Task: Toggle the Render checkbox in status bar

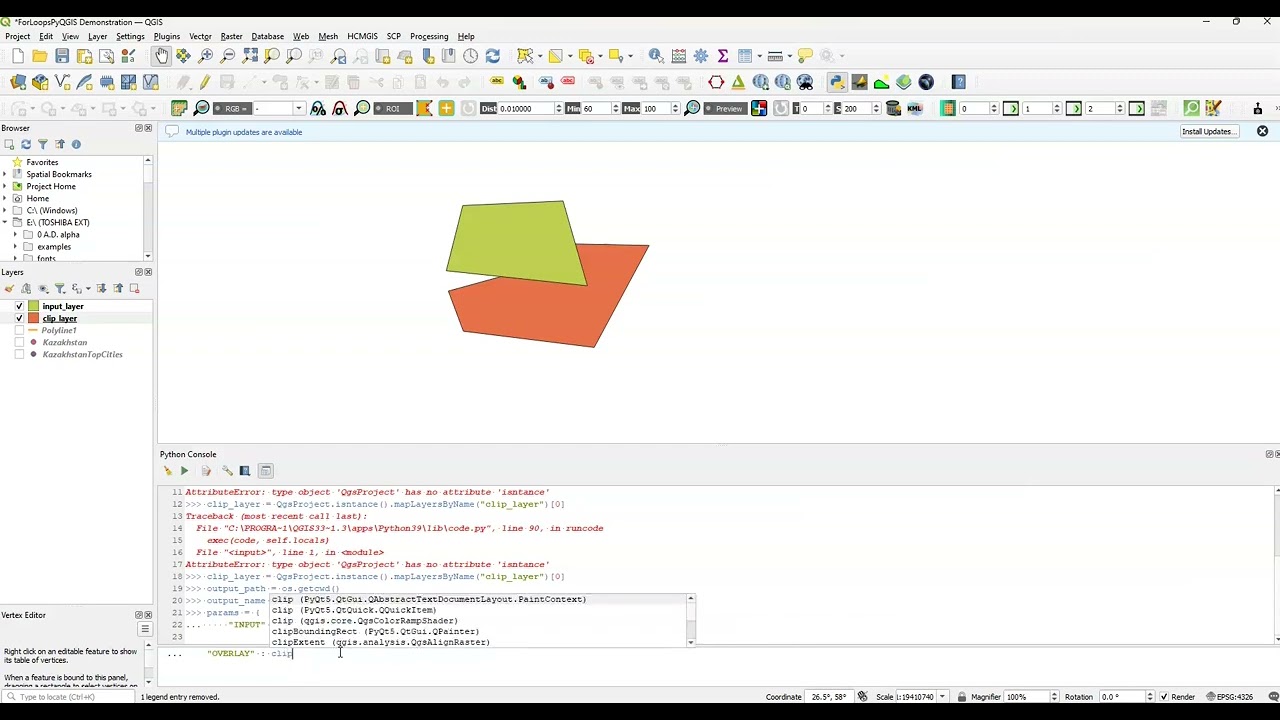Action: pos(1164,697)
